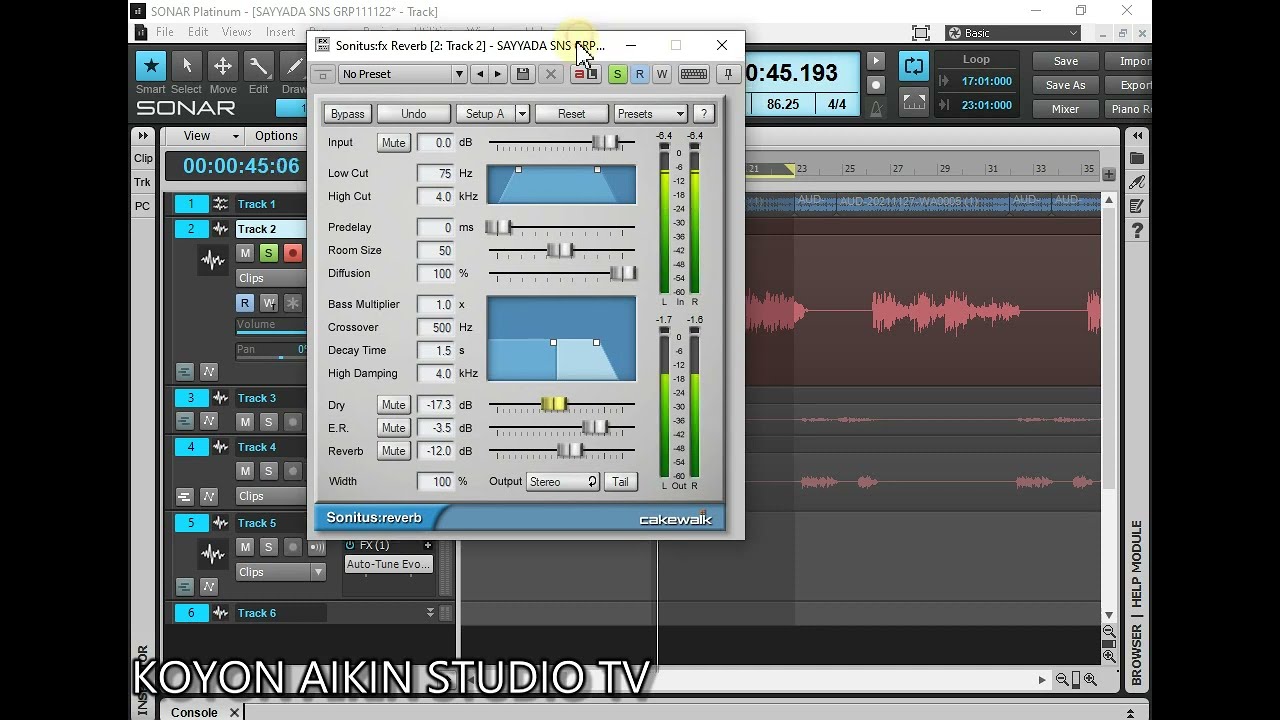The image size is (1280, 720).
Task: Mute Track 3 with M button
Action: click(x=245, y=422)
